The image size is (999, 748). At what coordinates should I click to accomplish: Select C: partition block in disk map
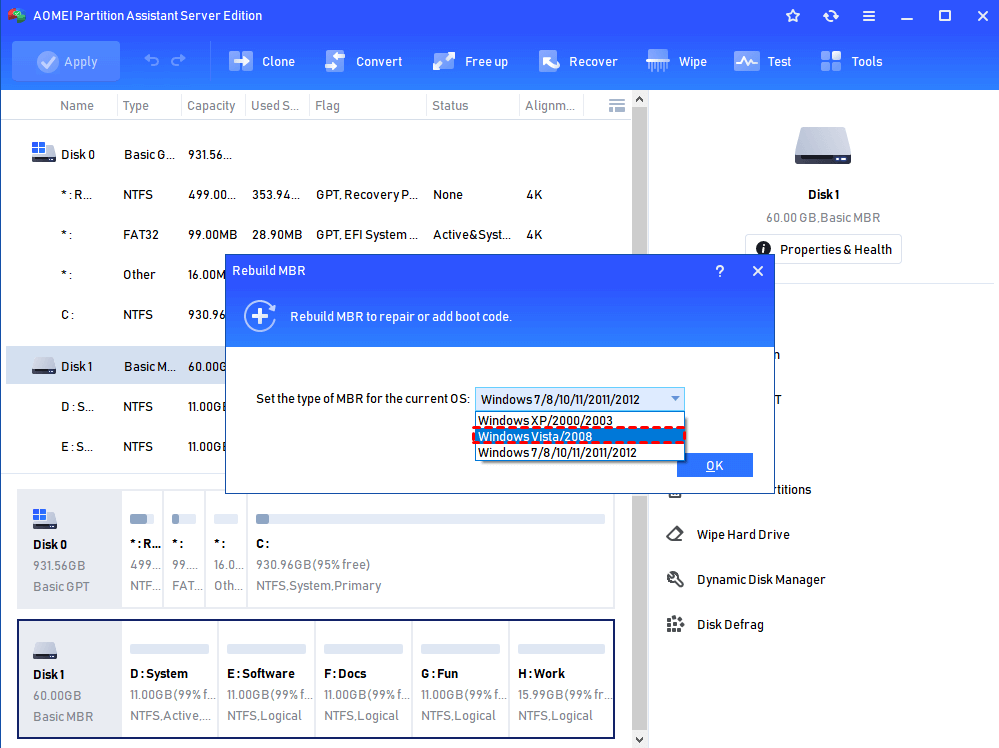(431, 549)
